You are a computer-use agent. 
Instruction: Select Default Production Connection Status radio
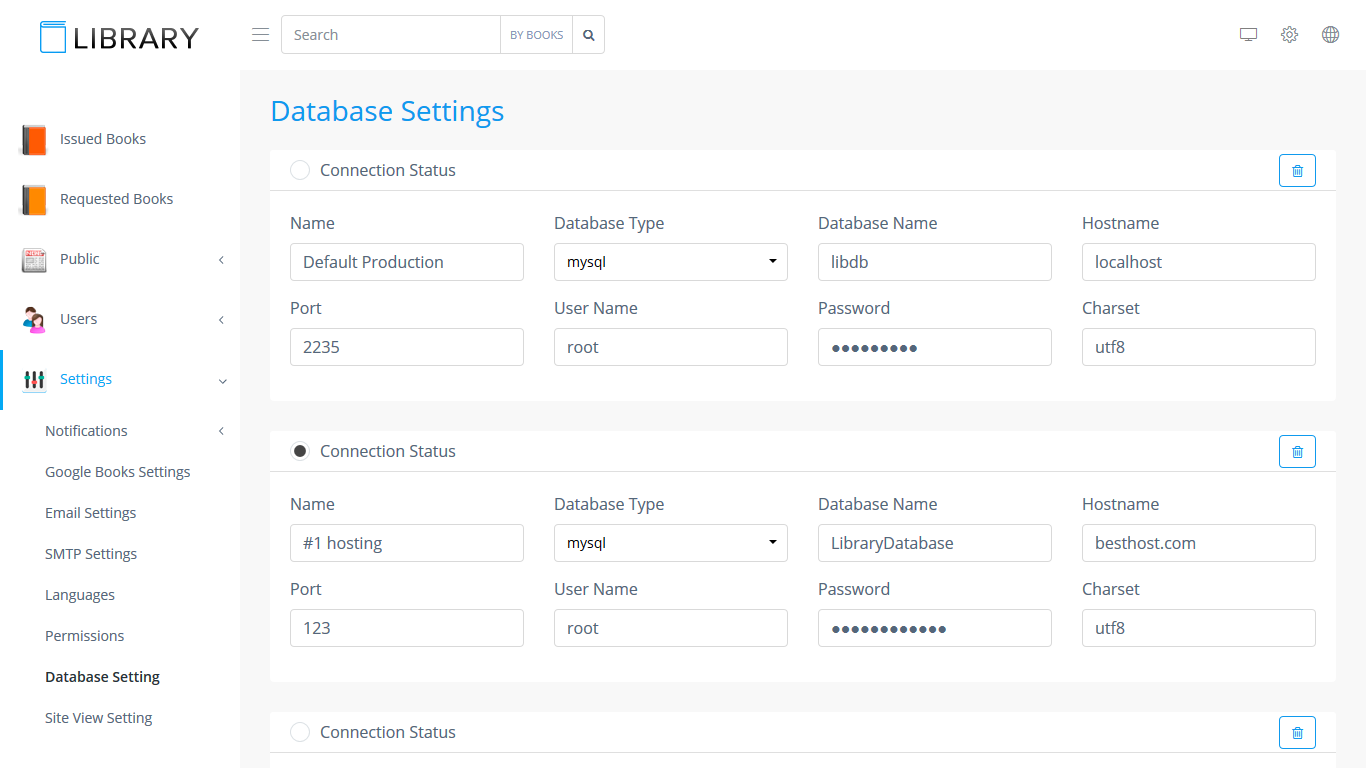tap(300, 170)
